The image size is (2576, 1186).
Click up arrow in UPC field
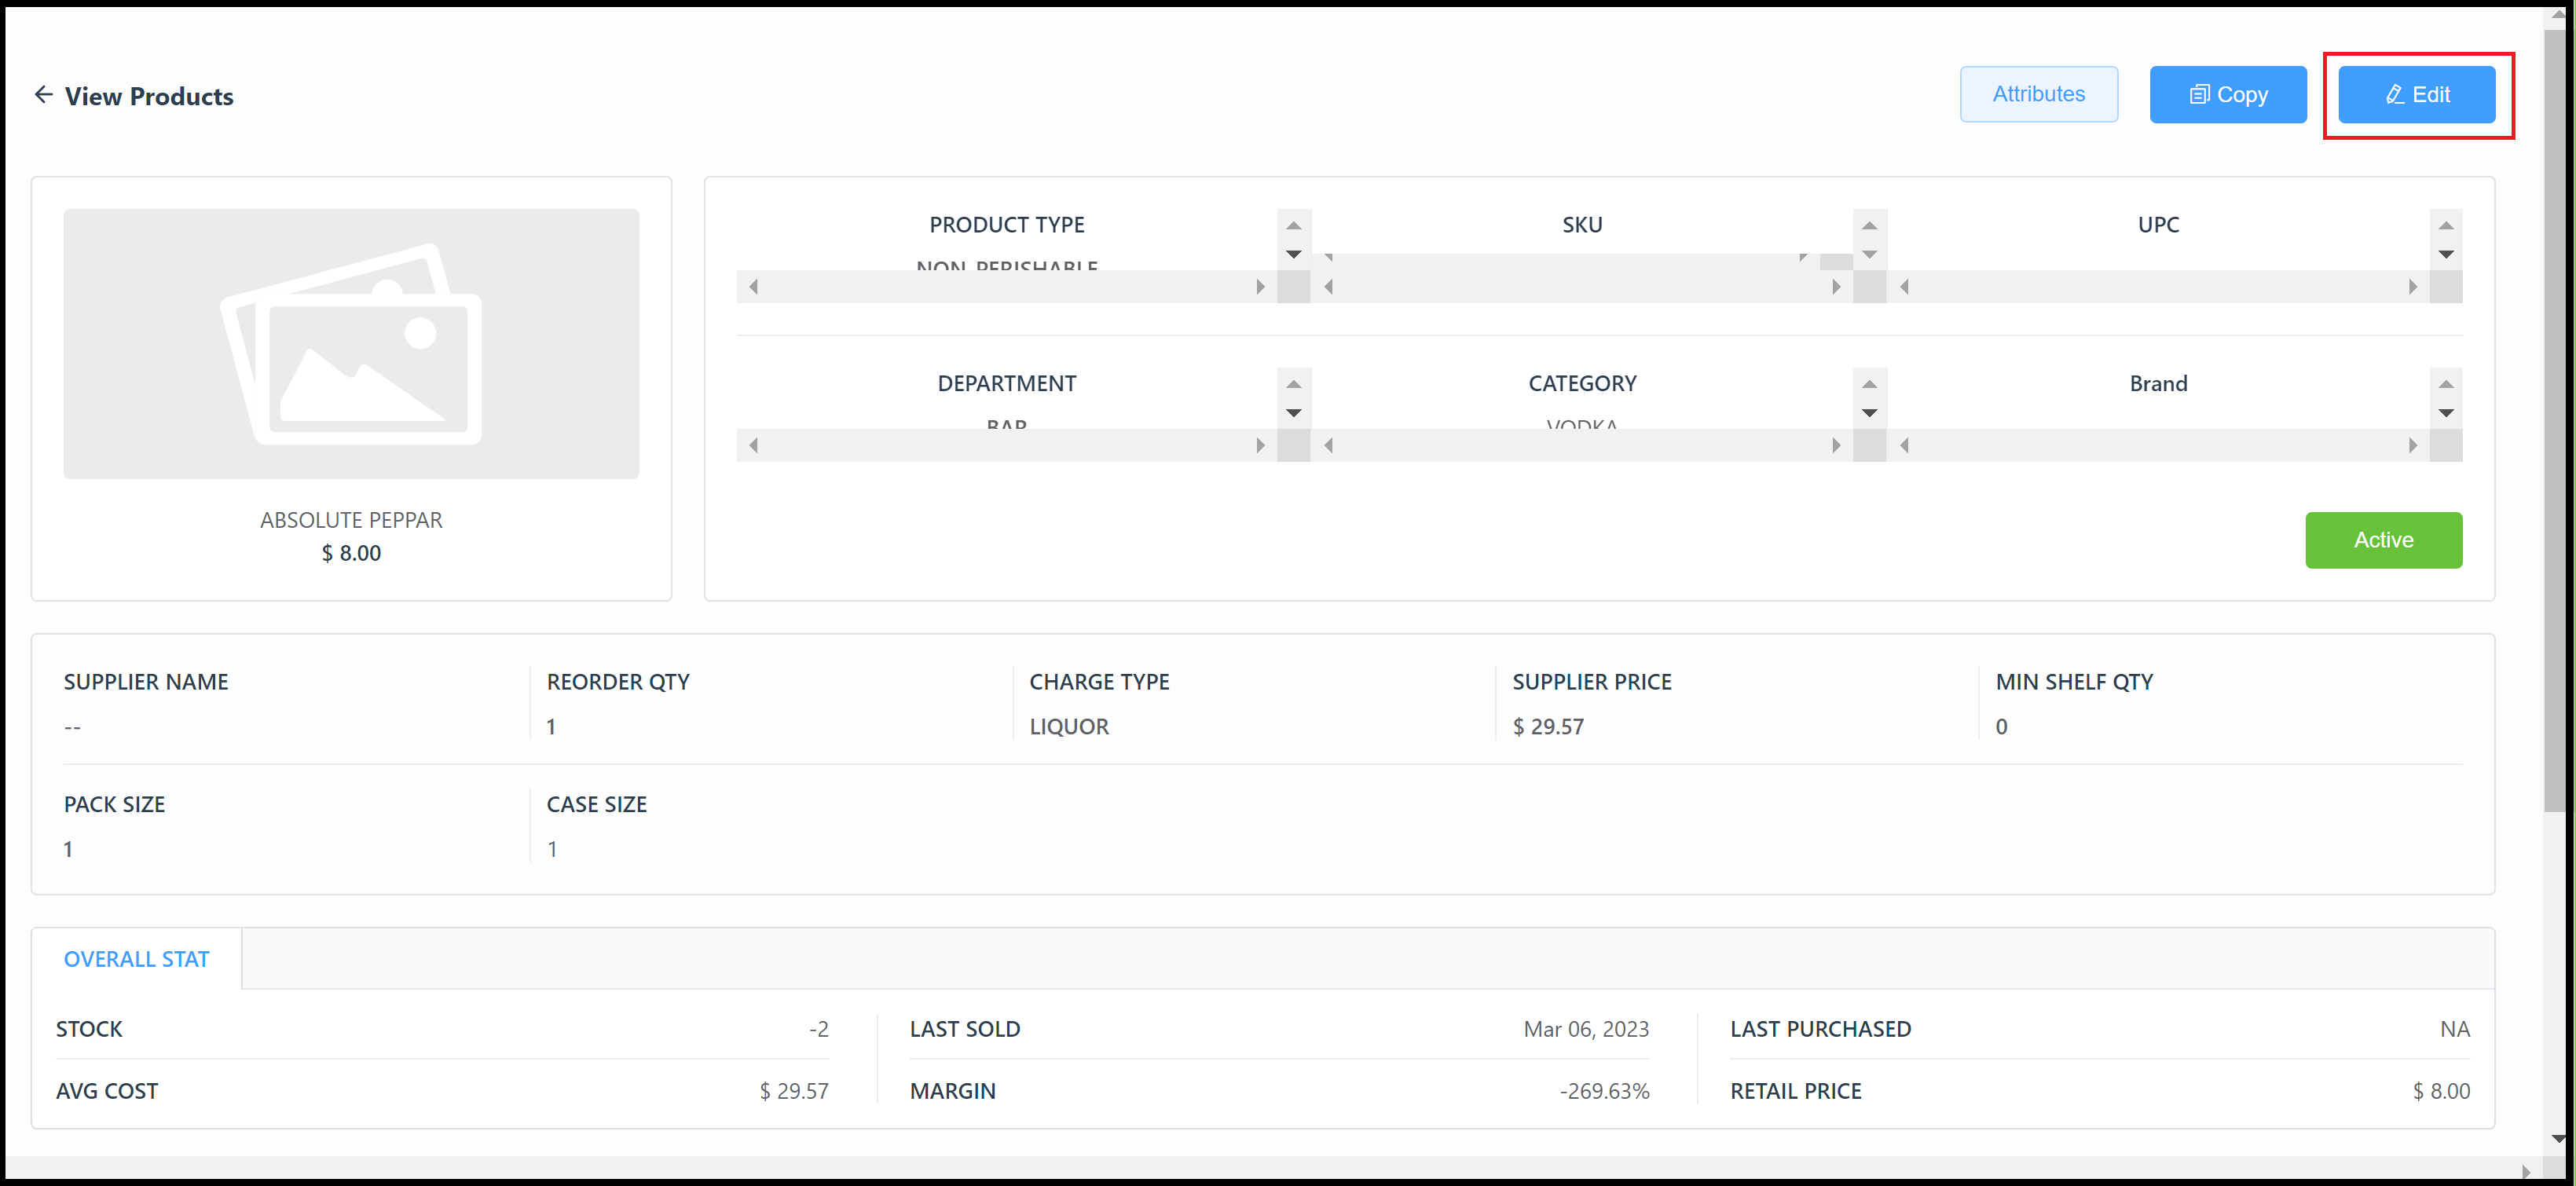2445,226
